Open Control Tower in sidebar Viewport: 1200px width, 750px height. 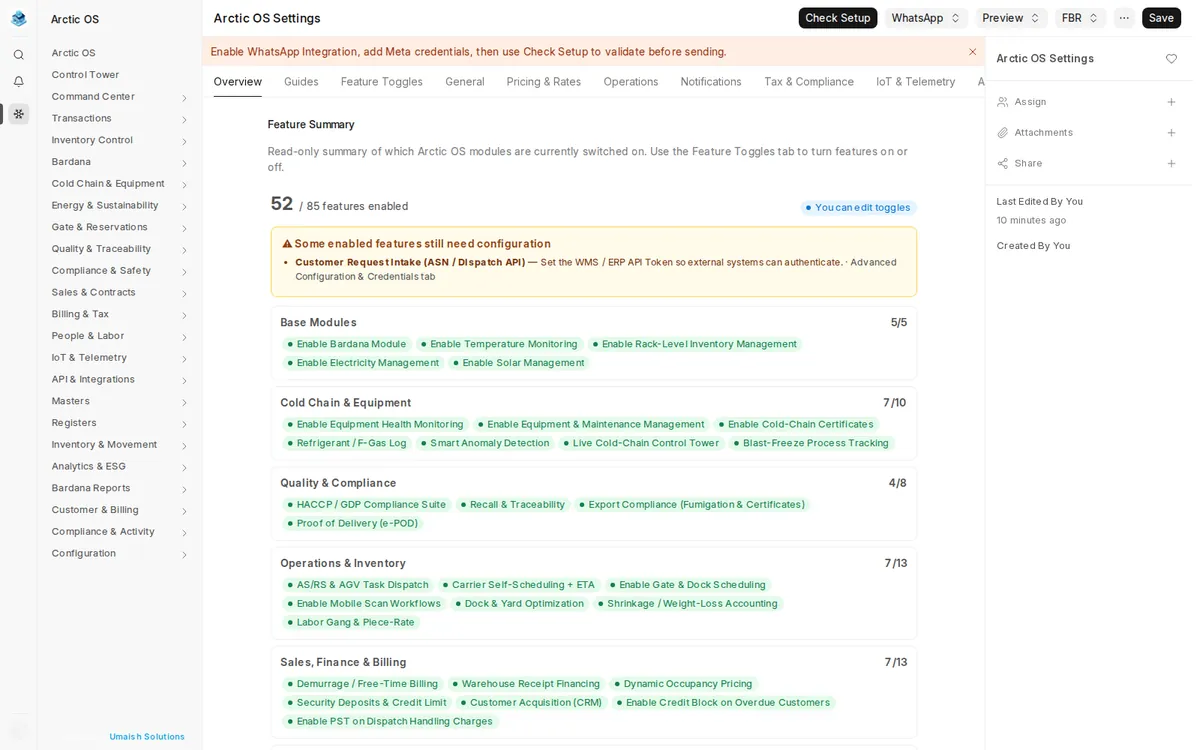85,75
